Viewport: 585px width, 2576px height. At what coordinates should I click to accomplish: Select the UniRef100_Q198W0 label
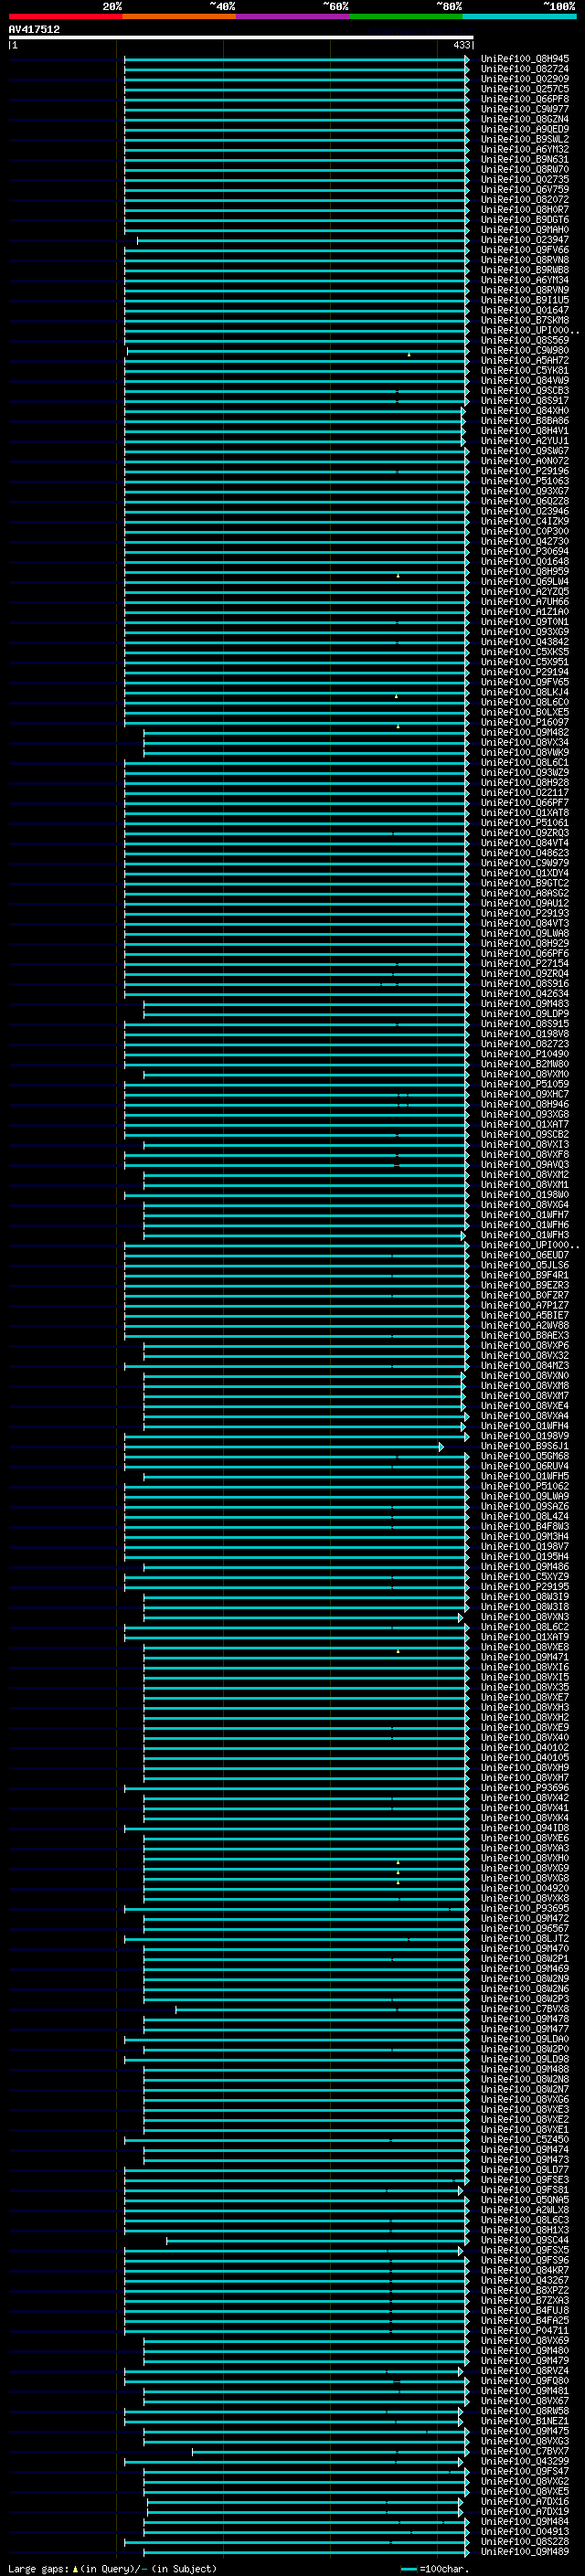click(x=525, y=1195)
